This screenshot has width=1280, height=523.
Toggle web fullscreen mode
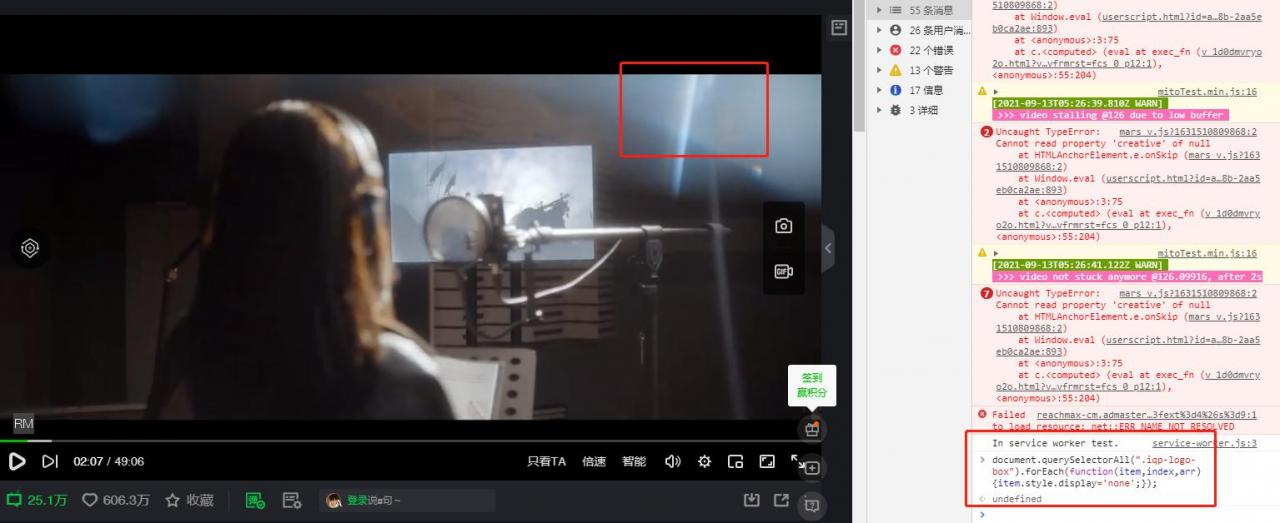click(766, 461)
